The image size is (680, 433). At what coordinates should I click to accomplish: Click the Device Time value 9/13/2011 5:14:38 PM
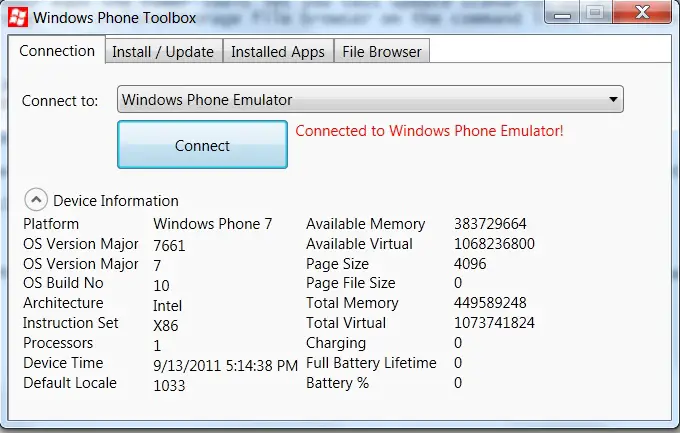point(226,366)
